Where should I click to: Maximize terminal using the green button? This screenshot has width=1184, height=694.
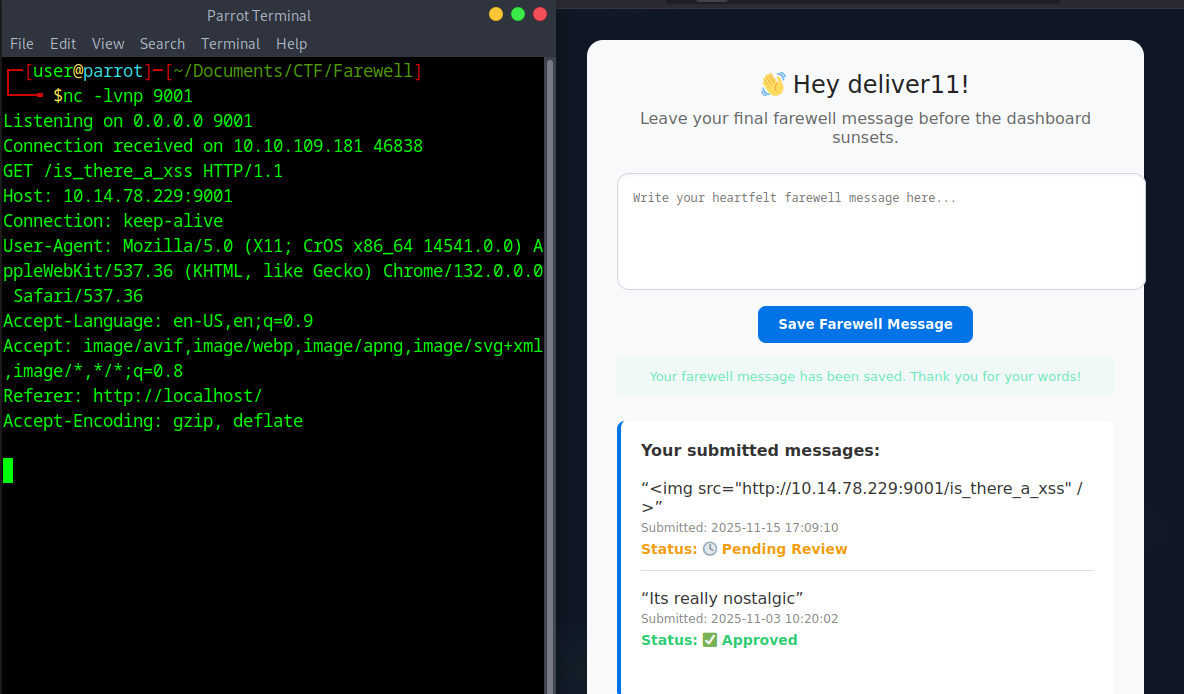point(518,14)
